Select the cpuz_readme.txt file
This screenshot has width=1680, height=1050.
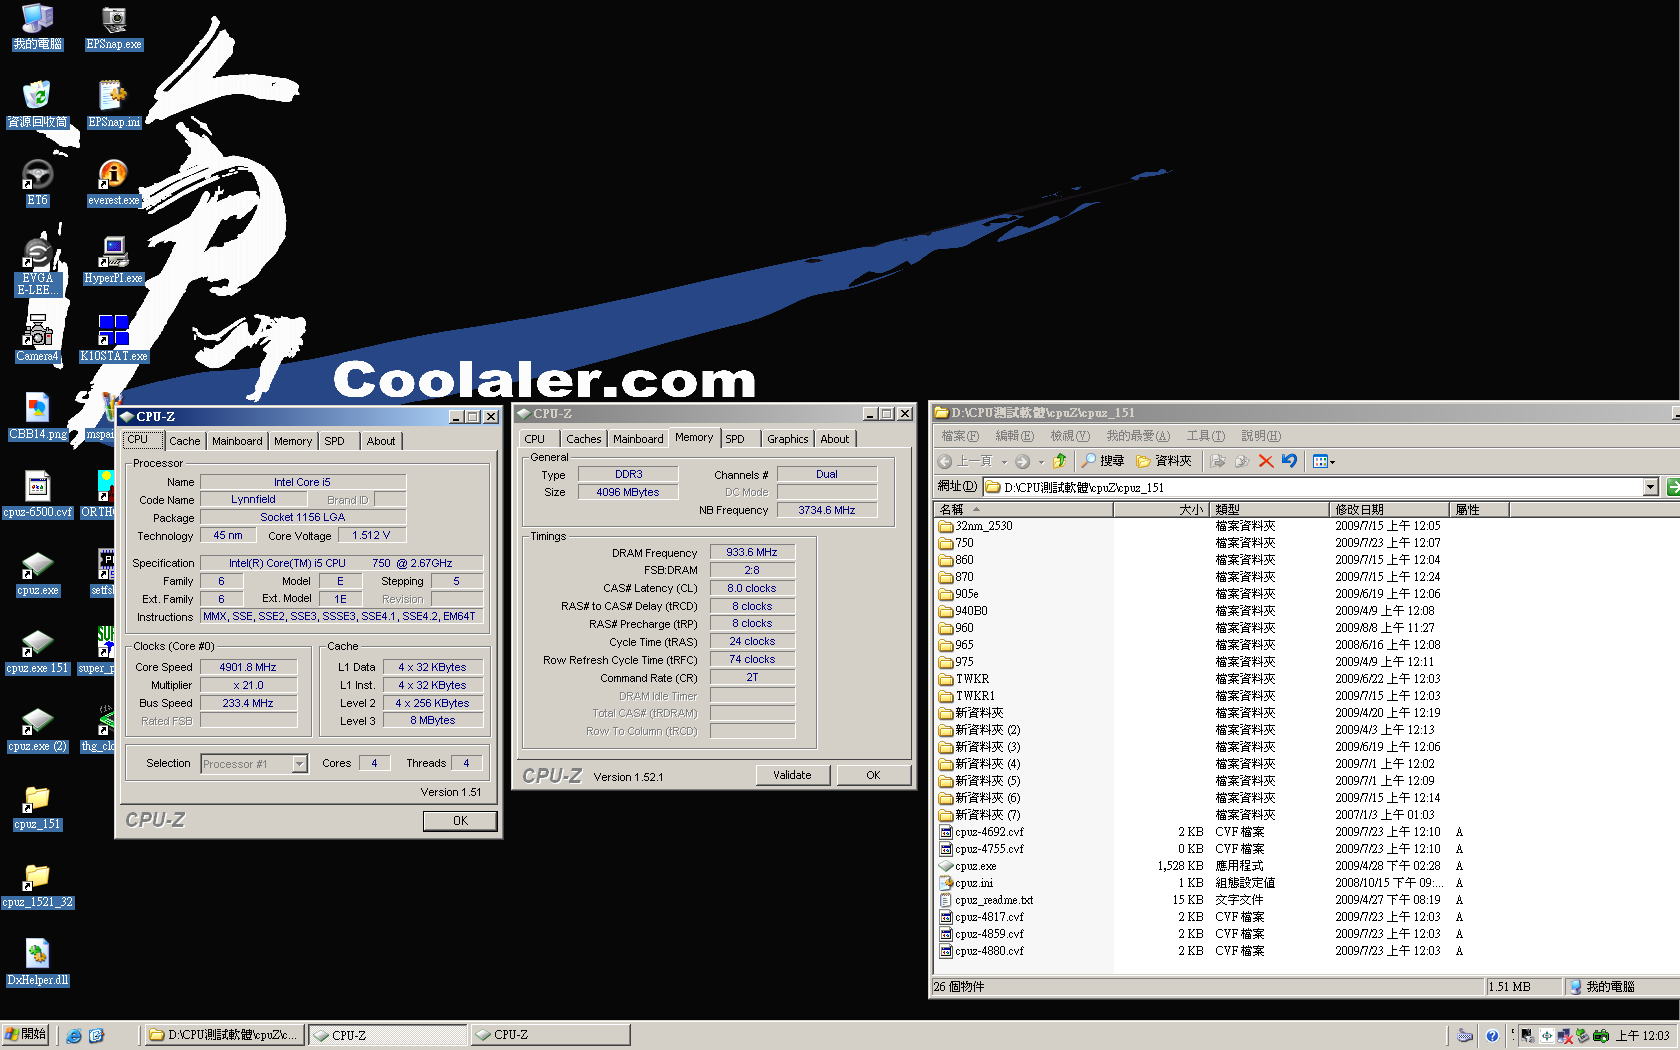[x=986, y=900]
